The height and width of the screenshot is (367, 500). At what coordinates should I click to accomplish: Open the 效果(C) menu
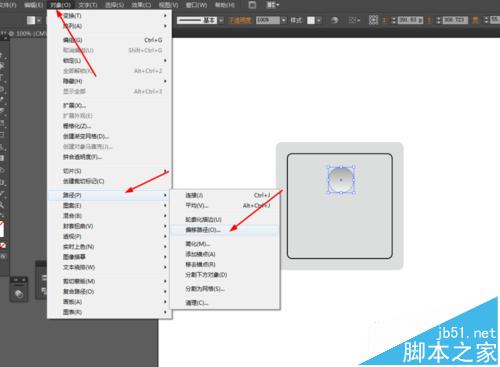[141, 5]
